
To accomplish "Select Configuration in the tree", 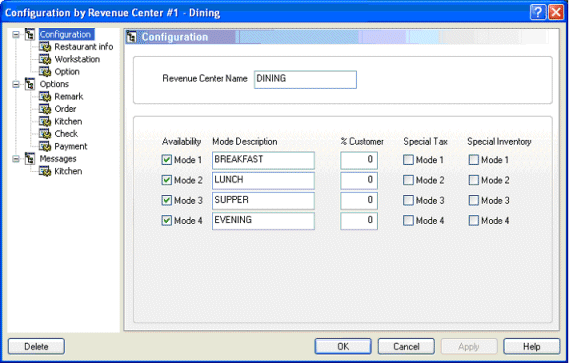I will (66, 34).
